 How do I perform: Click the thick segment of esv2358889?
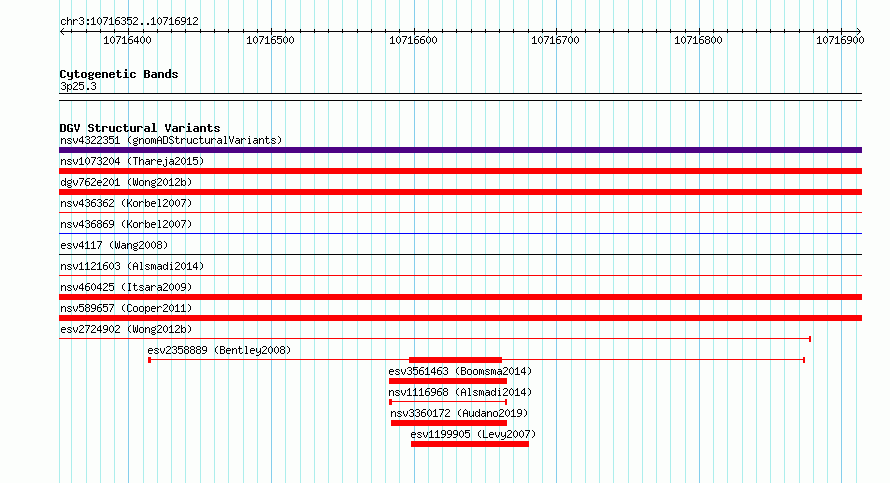point(455,360)
